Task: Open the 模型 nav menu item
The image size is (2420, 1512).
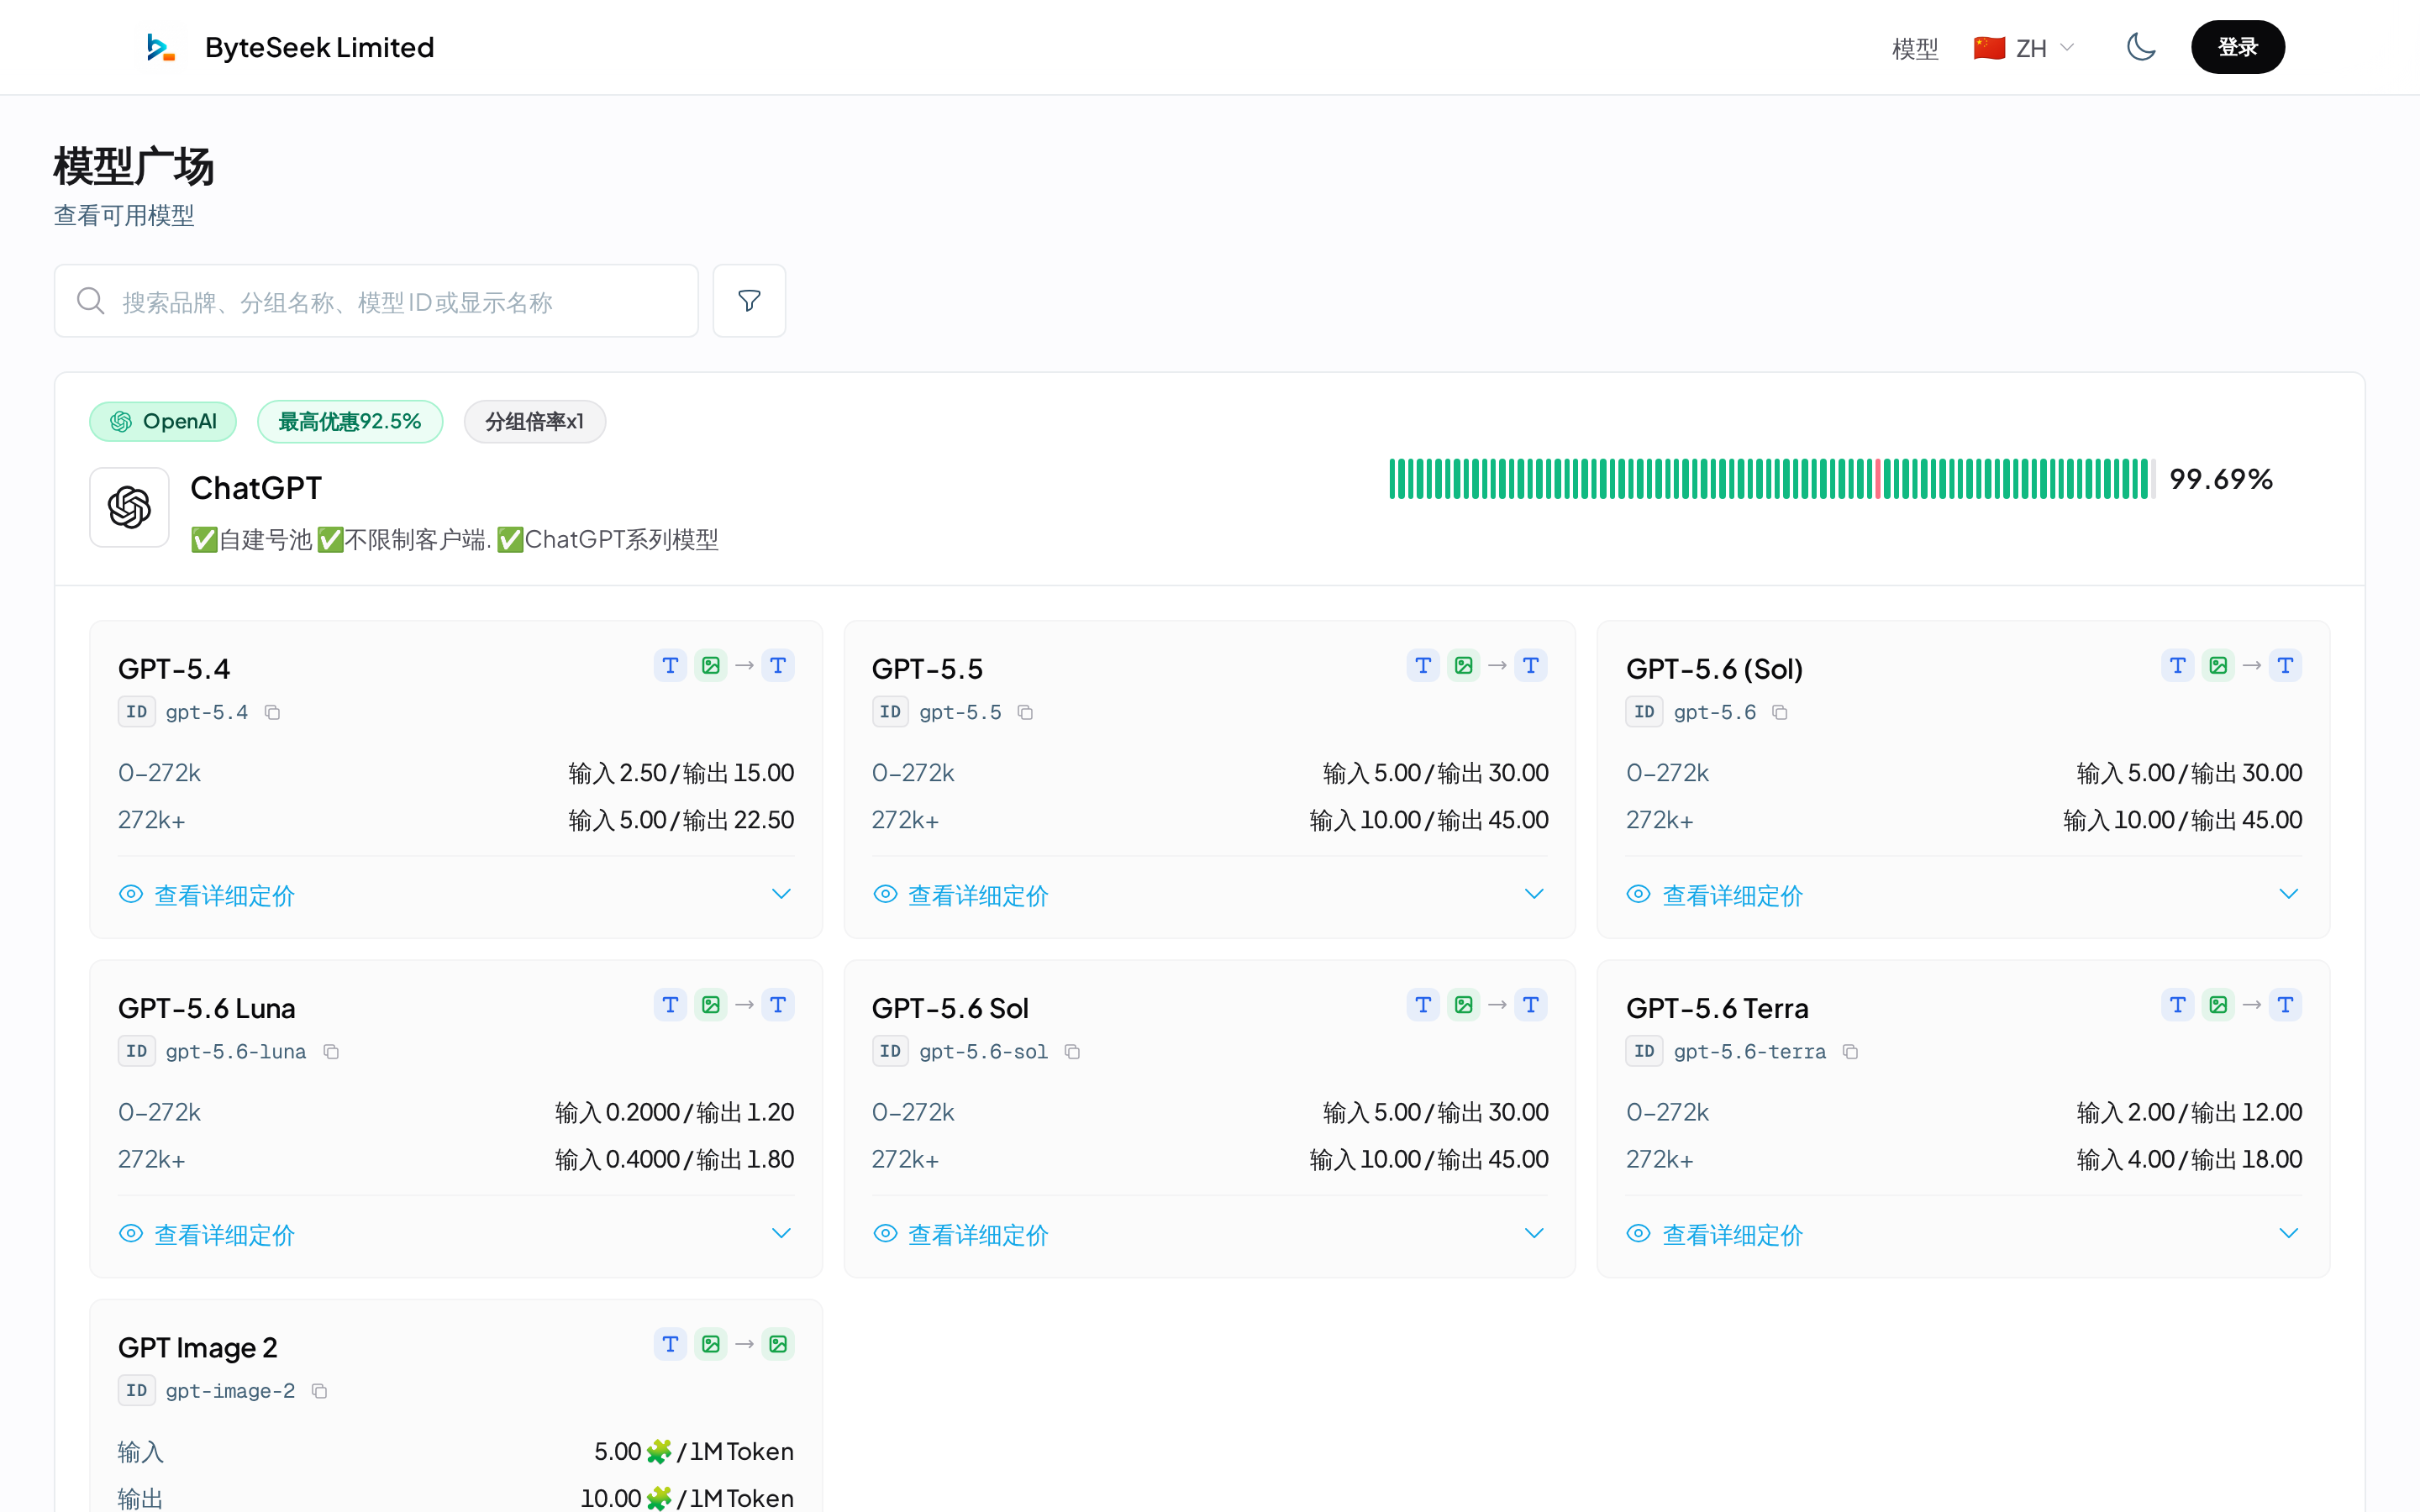Action: [1914, 48]
